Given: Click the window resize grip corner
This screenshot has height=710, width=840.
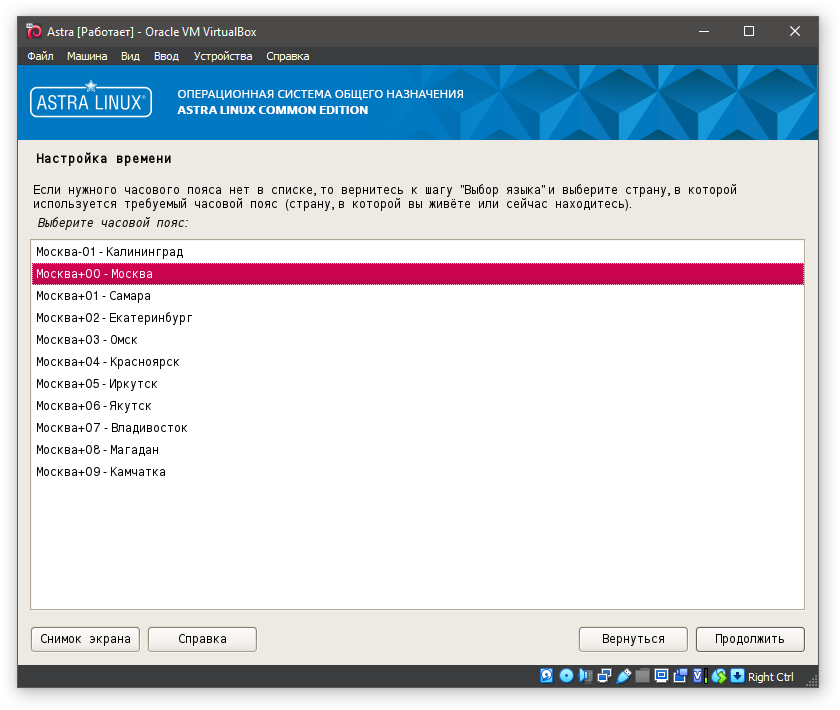Looking at the screenshot, I should pos(812,681).
